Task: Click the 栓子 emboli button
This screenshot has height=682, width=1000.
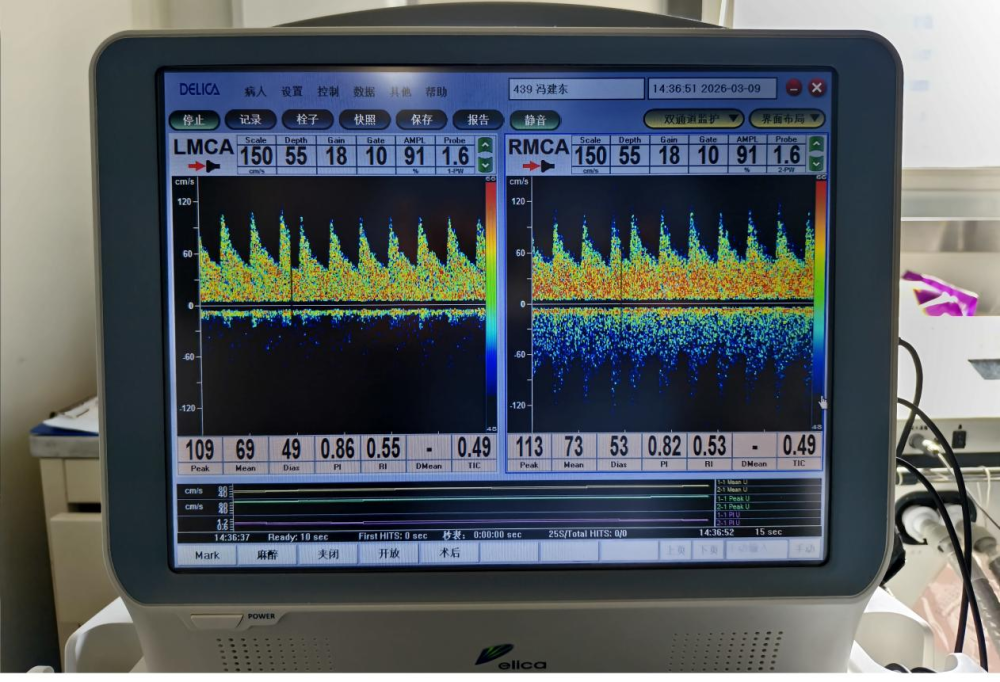Action: coord(307,119)
